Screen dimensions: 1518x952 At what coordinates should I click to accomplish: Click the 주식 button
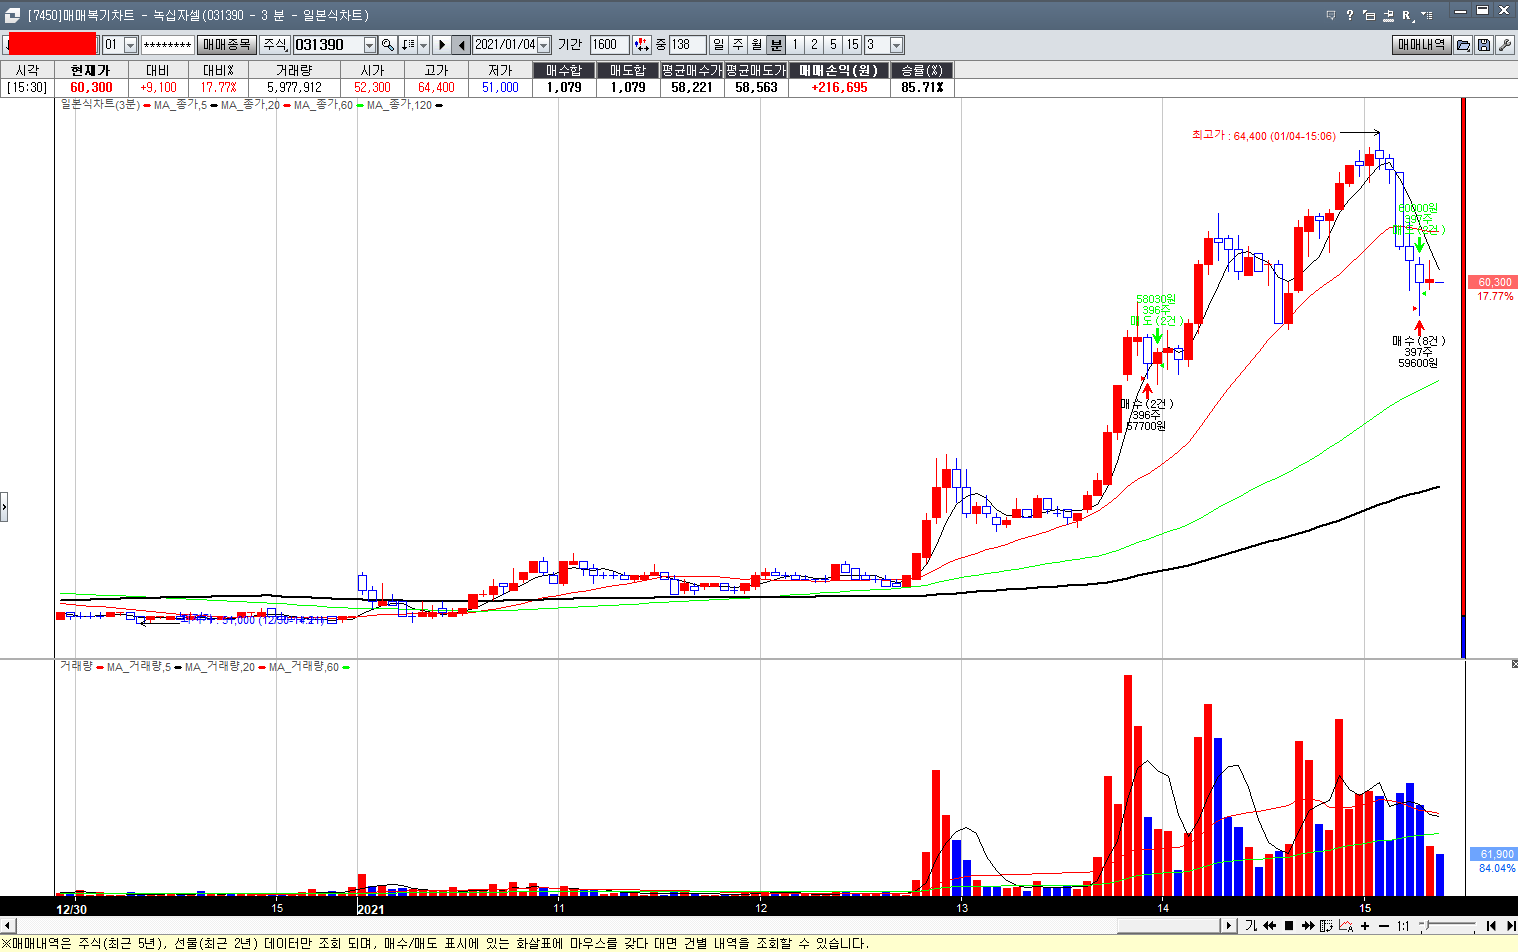pos(275,45)
